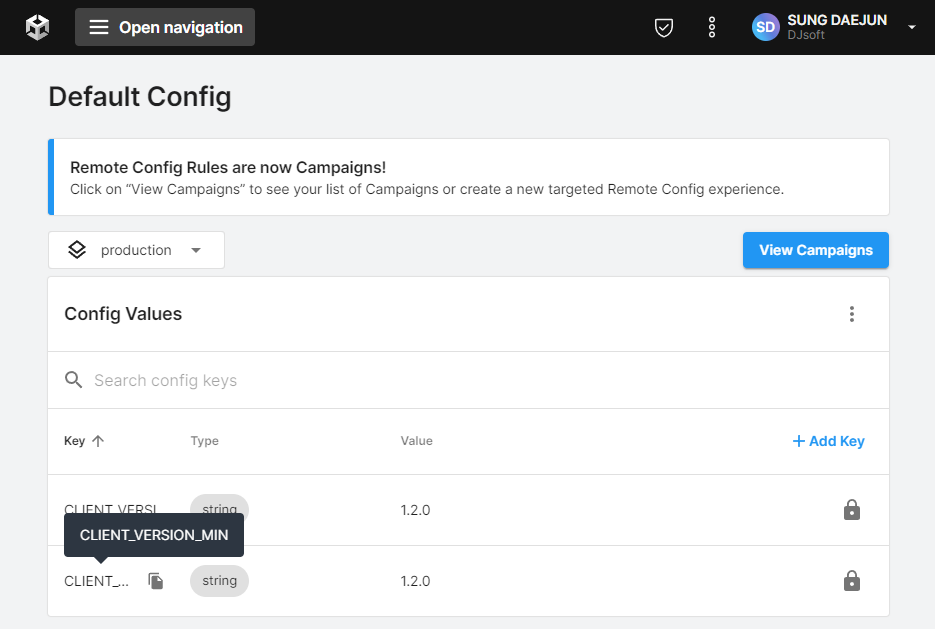935x629 pixels.
Task: Click the lock icon in first row
Action: click(x=852, y=511)
